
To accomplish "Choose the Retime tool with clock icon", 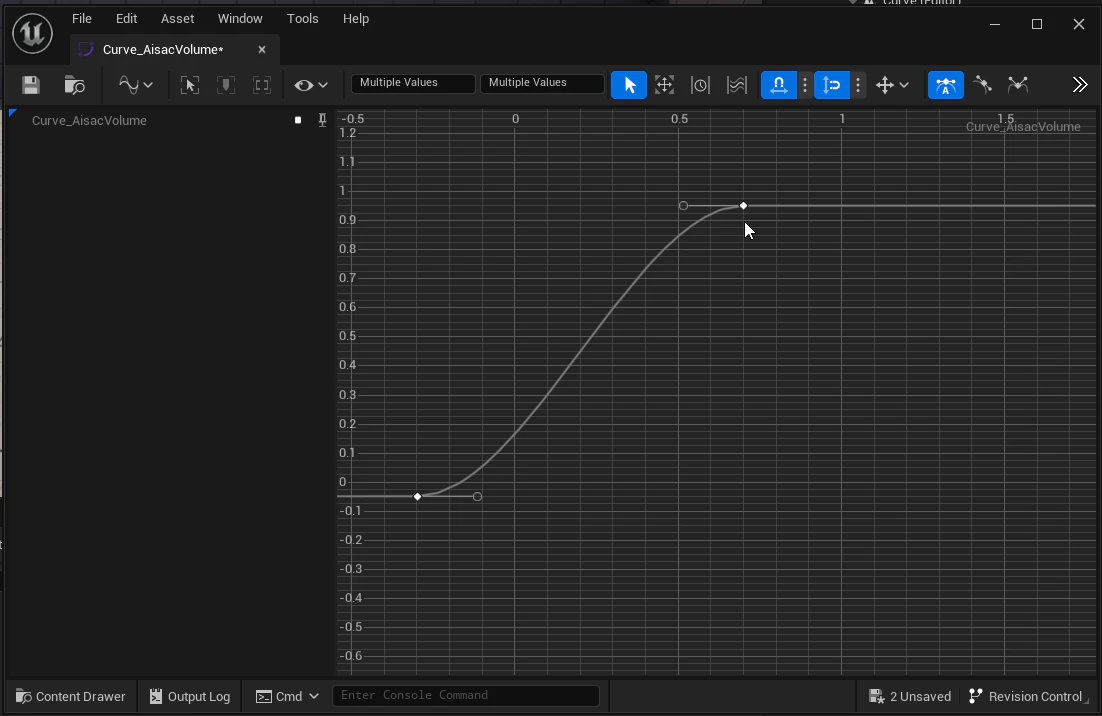I will tap(700, 85).
